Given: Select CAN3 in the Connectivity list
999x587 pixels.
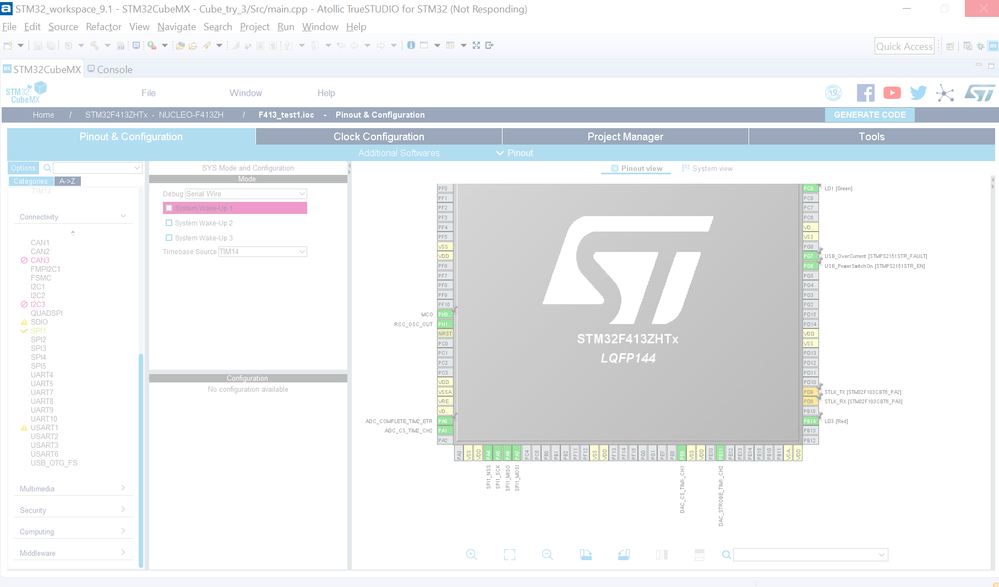Looking at the screenshot, I should coord(40,260).
